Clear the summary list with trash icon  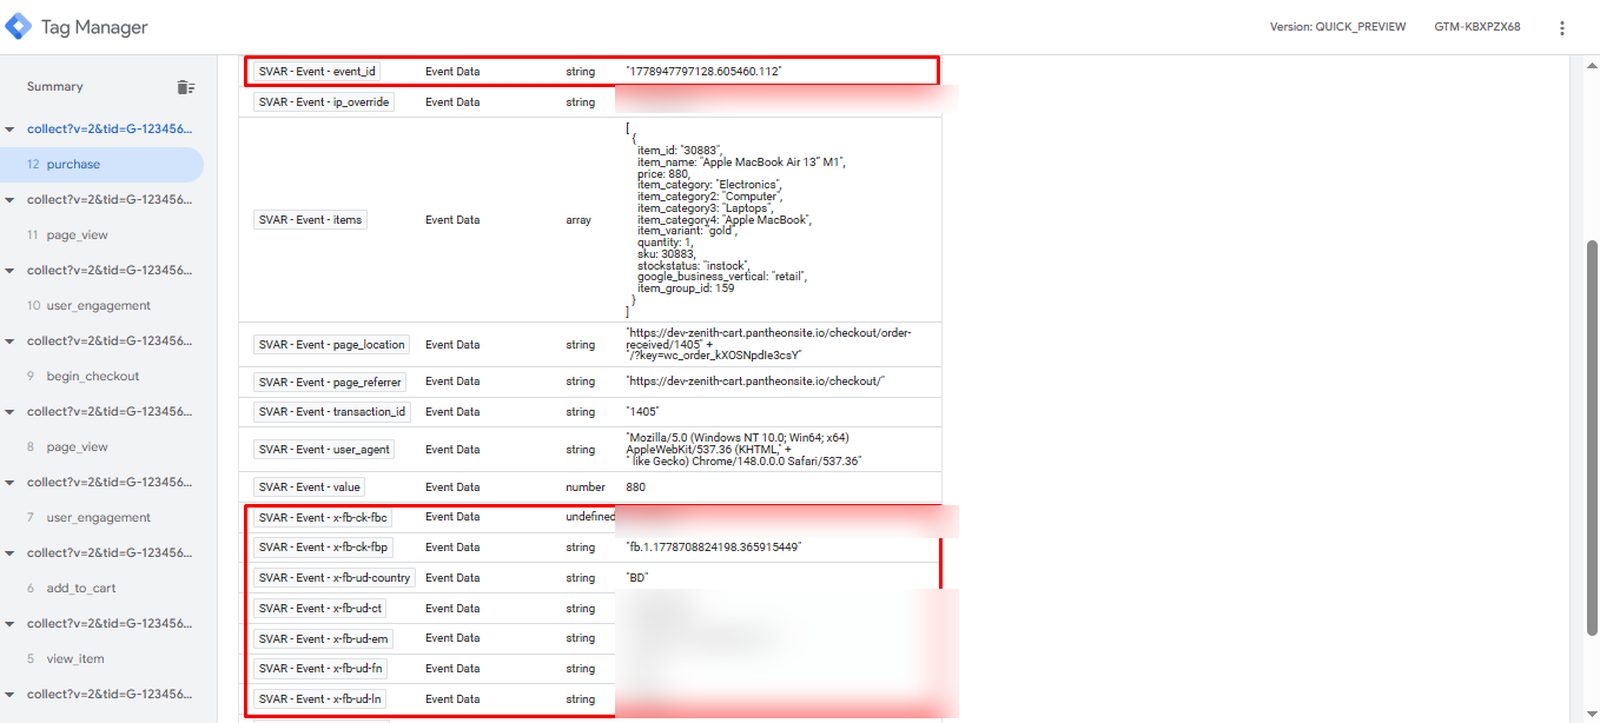[x=186, y=87]
